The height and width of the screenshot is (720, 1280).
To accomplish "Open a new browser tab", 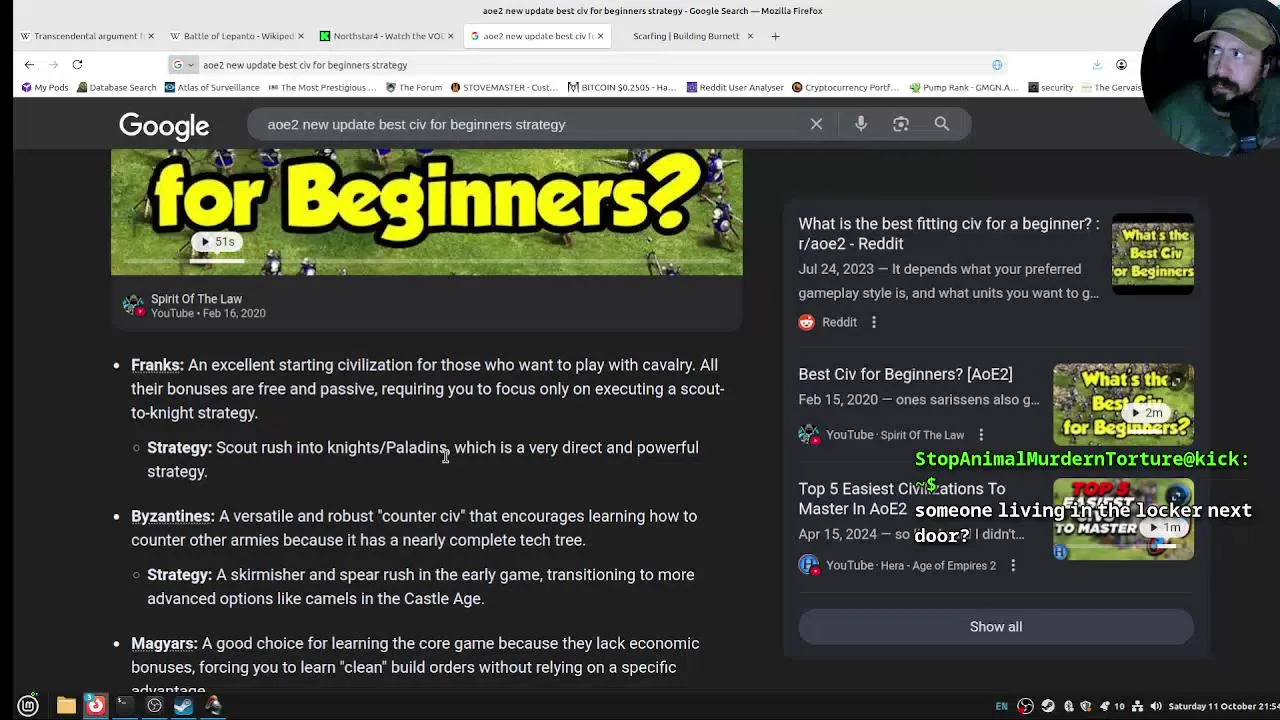I will click(775, 36).
